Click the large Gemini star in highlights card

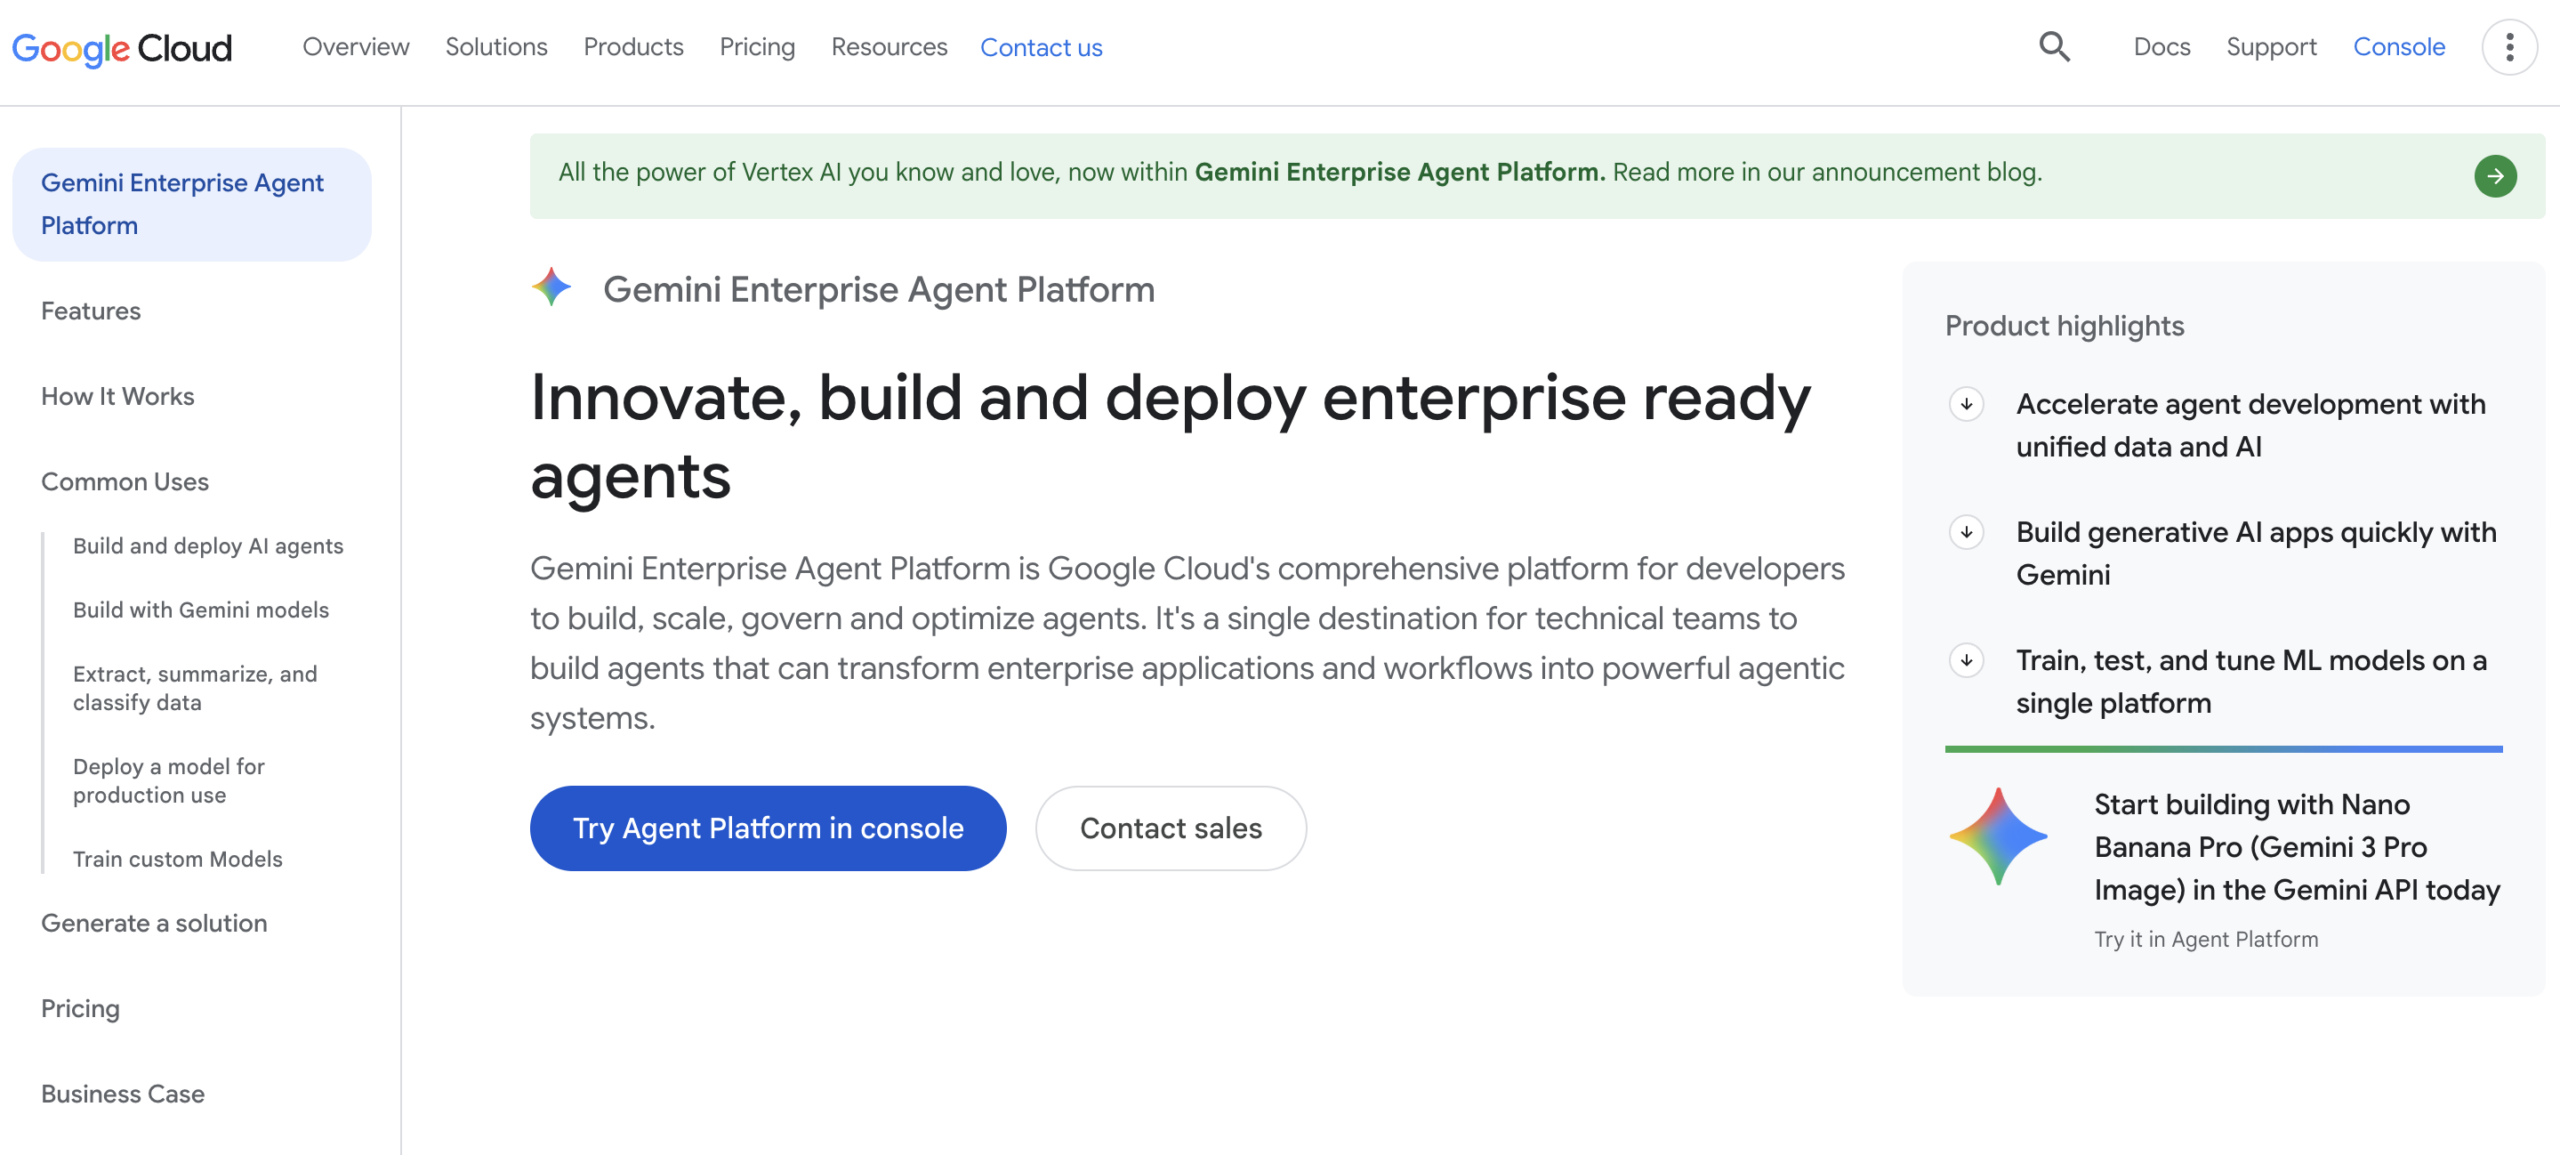click(1997, 836)
